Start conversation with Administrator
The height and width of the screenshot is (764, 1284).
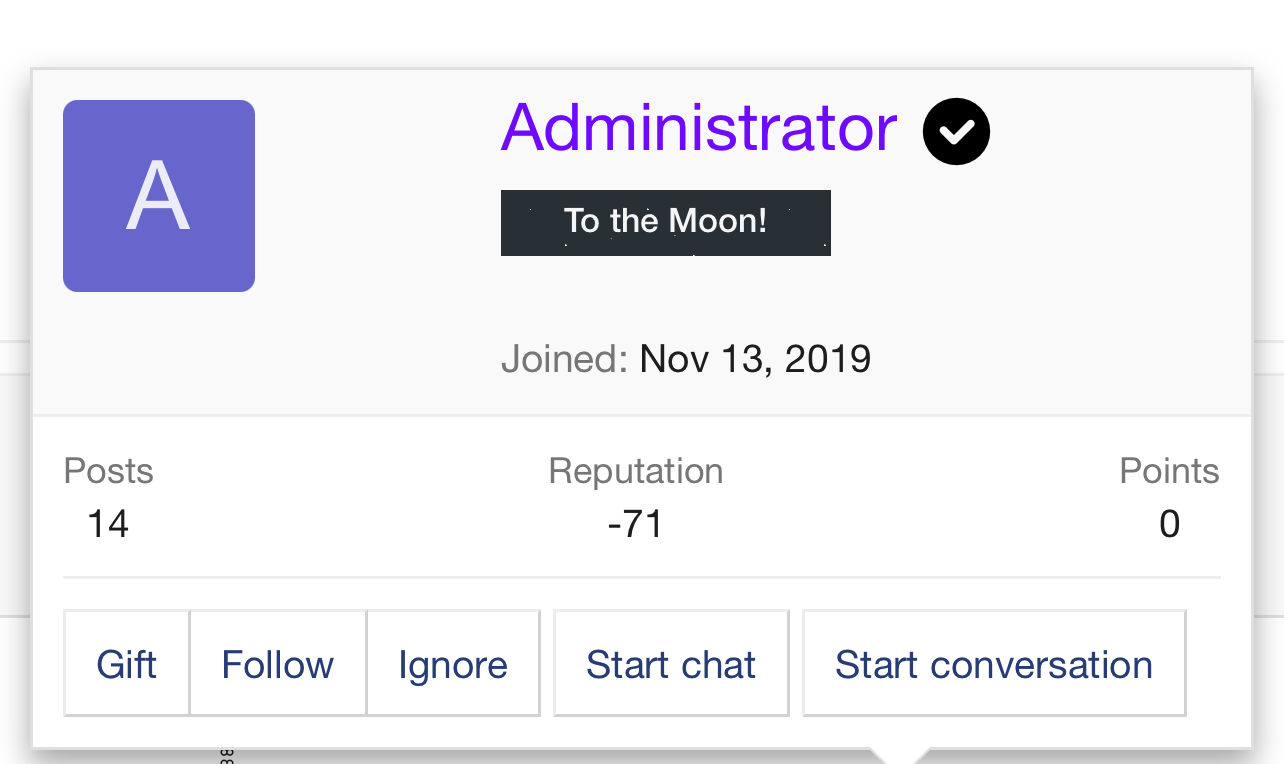tap(994, 664)
